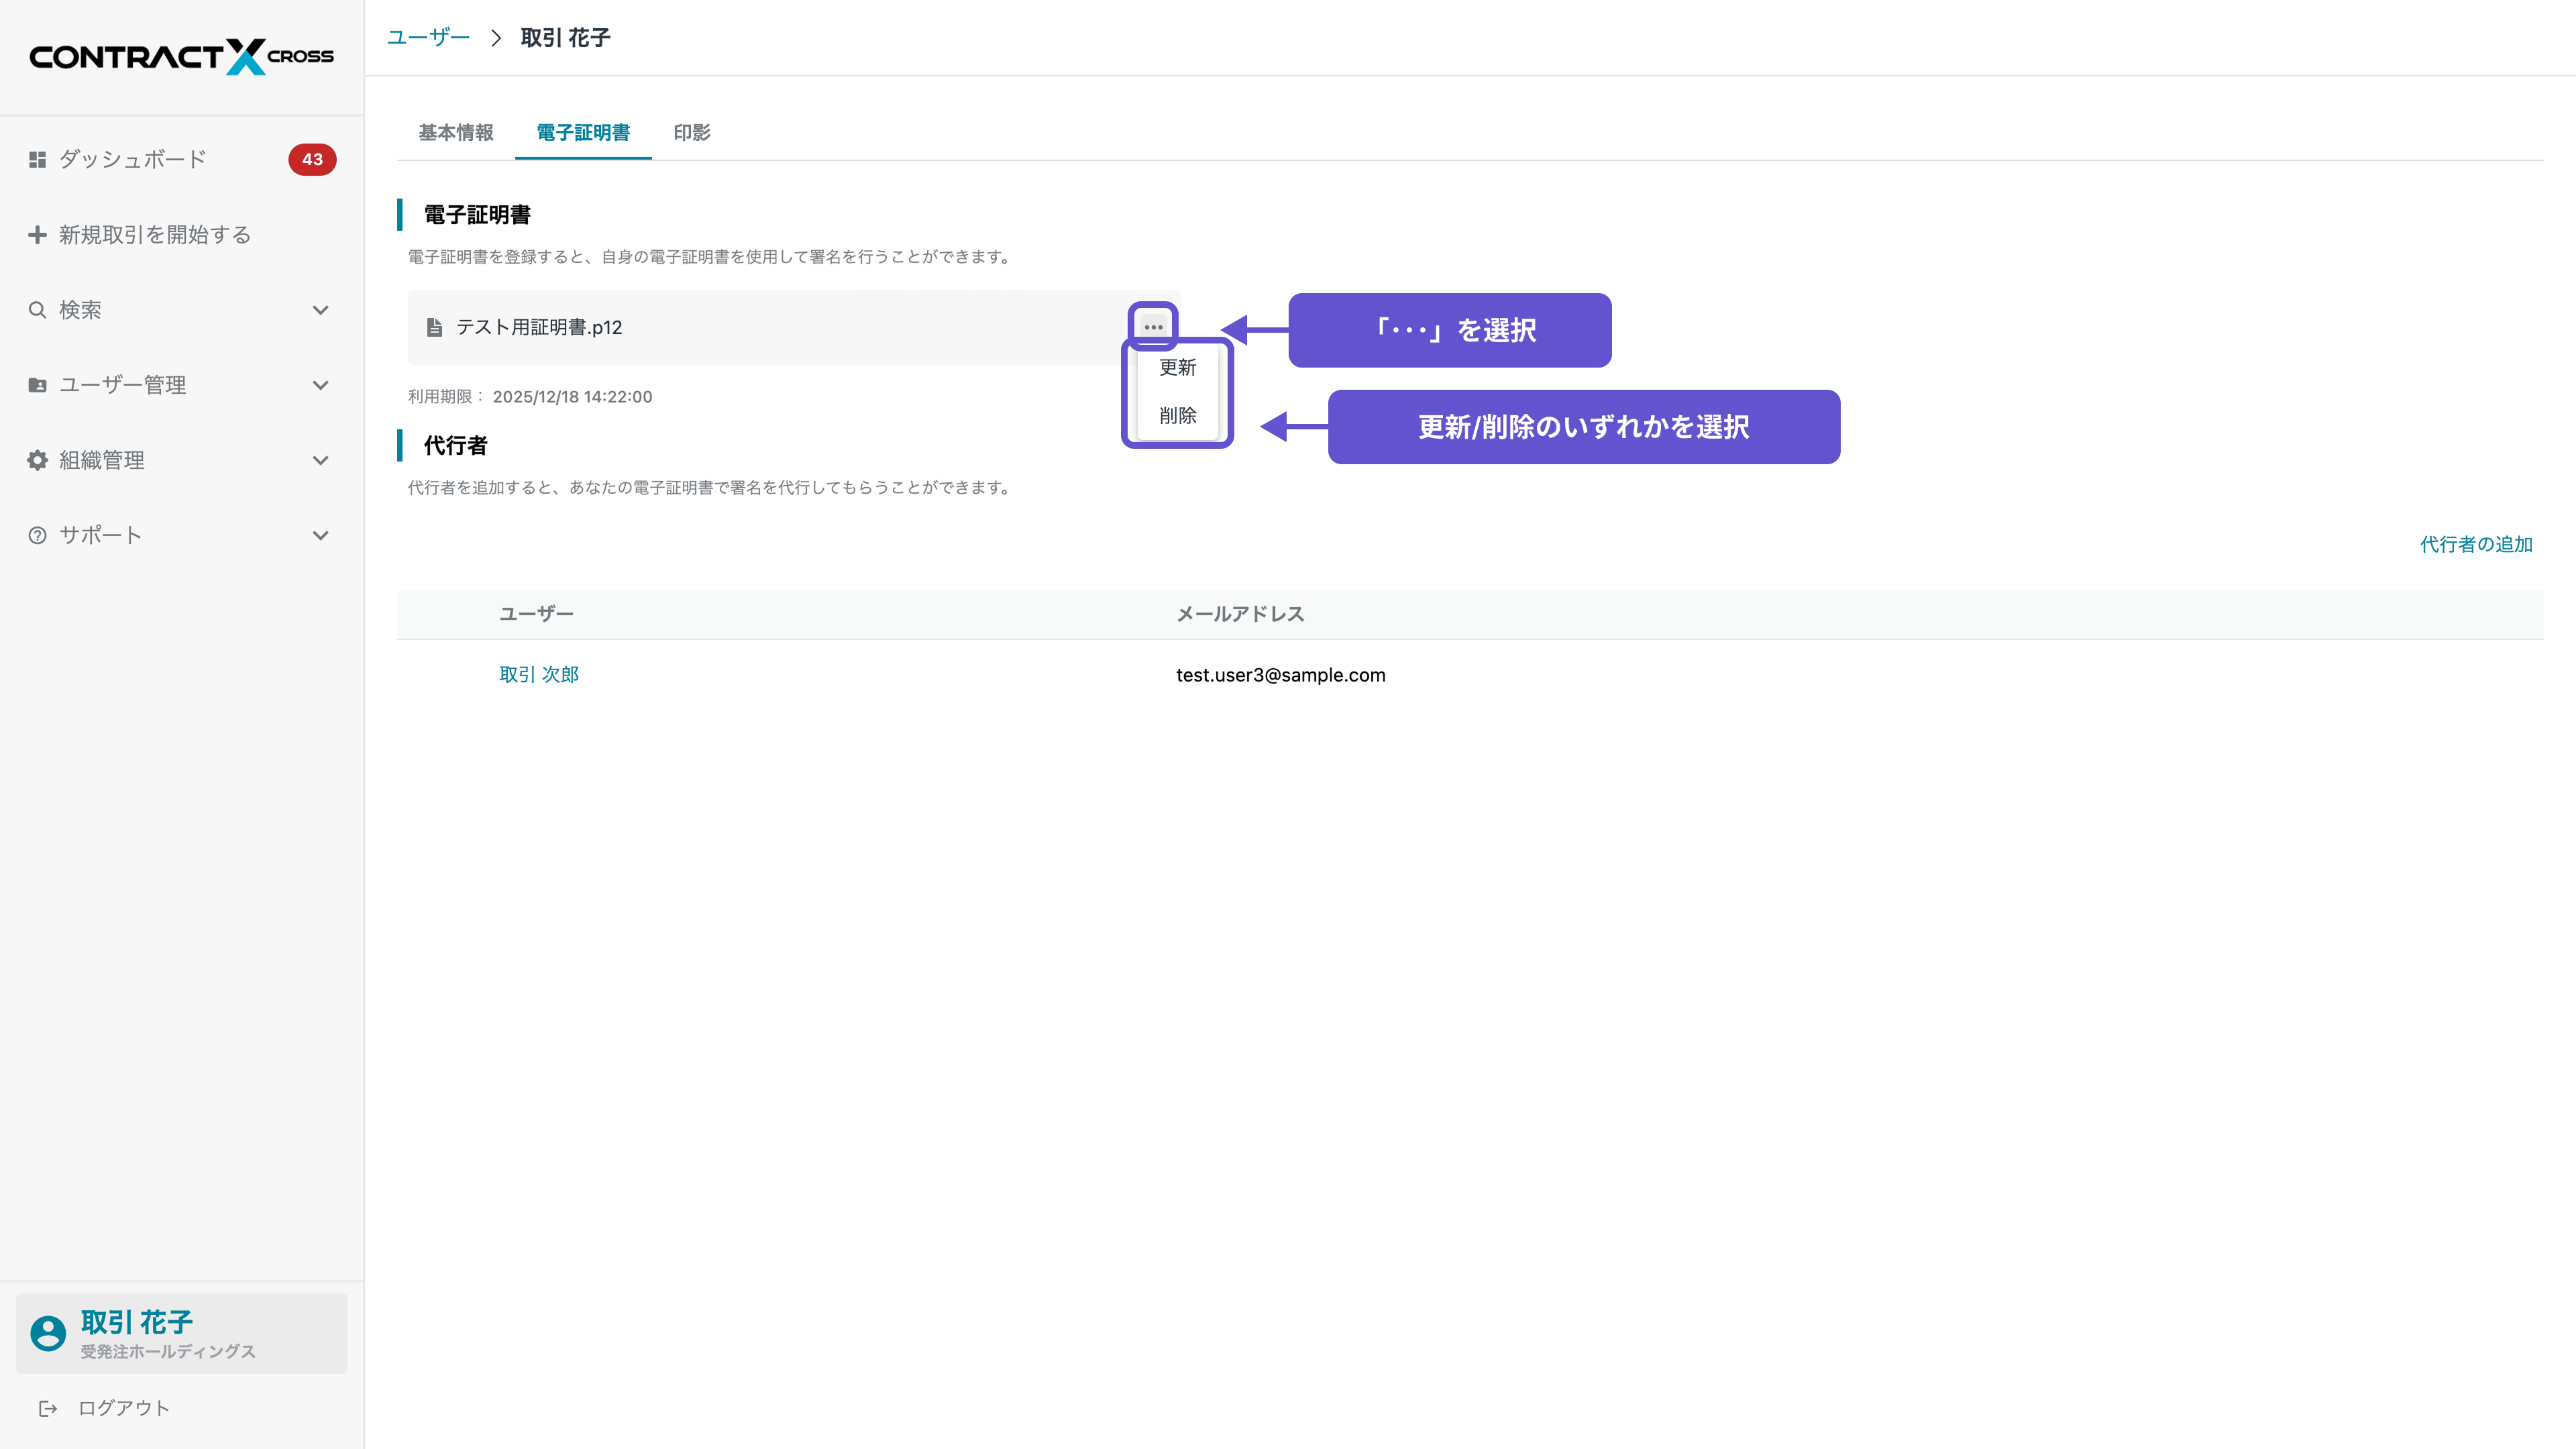Click the 代行者の追加 link
The image size is (2576, 1449).
point(2475,544)
